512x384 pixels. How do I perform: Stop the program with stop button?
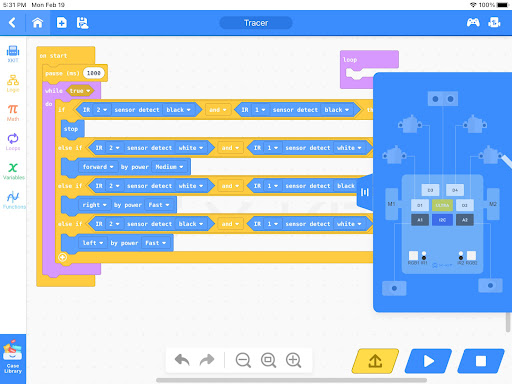[x=481, y=361]
